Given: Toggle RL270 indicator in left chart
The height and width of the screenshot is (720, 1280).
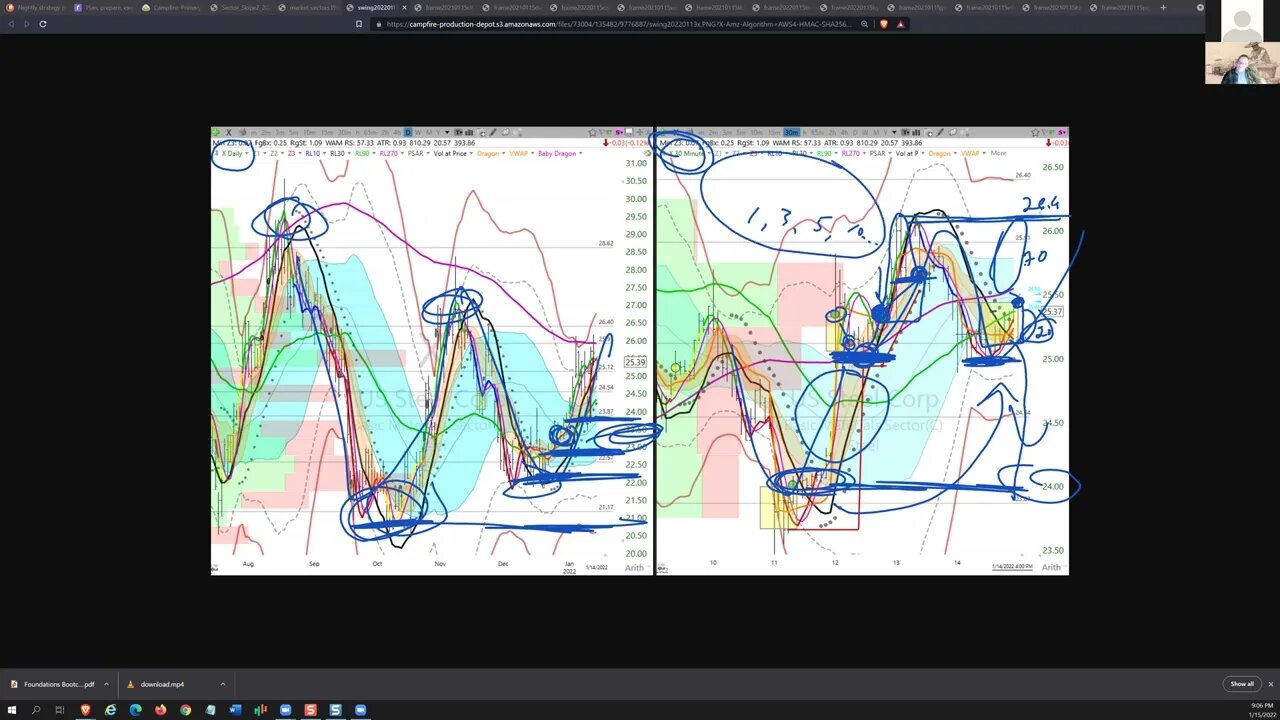Looking at the screenshot, I should tap(389, 153).
